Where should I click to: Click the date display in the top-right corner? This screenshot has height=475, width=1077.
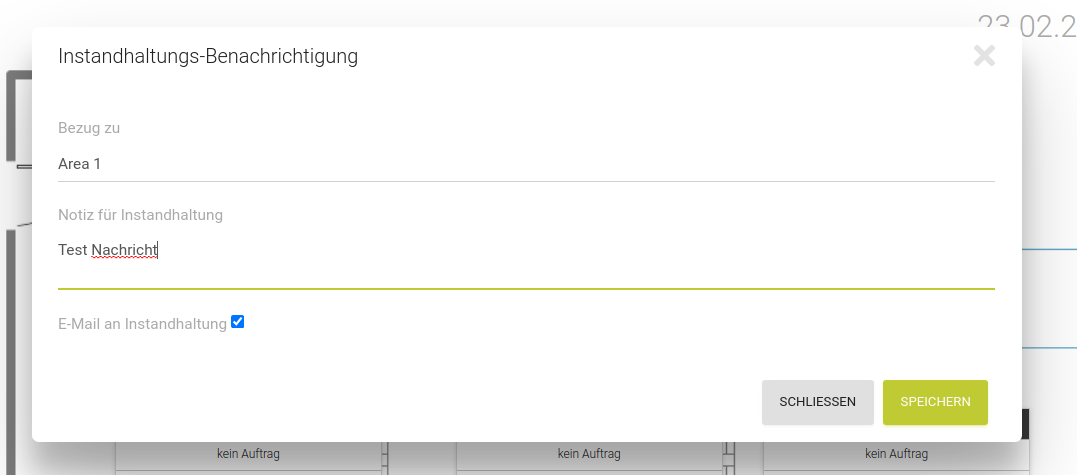click(1026, 24)
